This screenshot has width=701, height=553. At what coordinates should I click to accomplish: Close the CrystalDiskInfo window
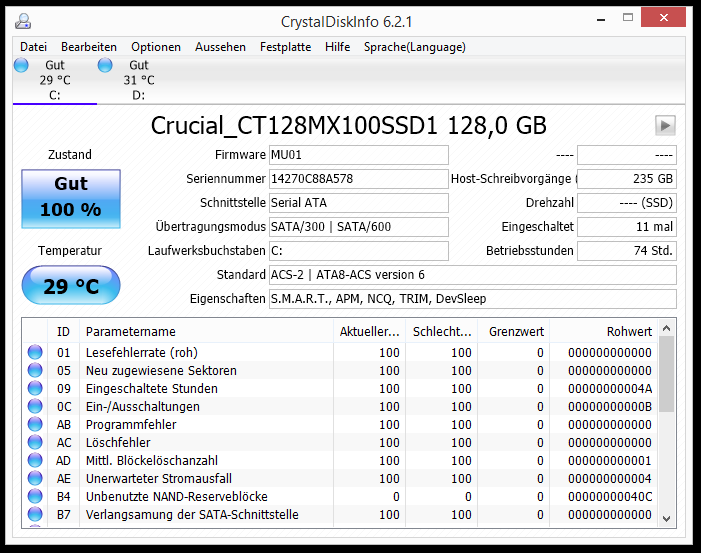(663, 17)
